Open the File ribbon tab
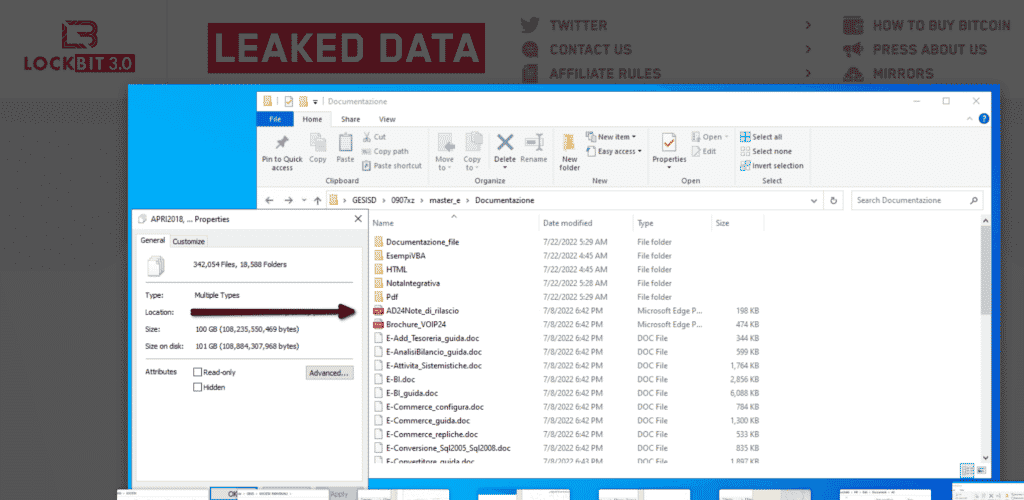 276,119
